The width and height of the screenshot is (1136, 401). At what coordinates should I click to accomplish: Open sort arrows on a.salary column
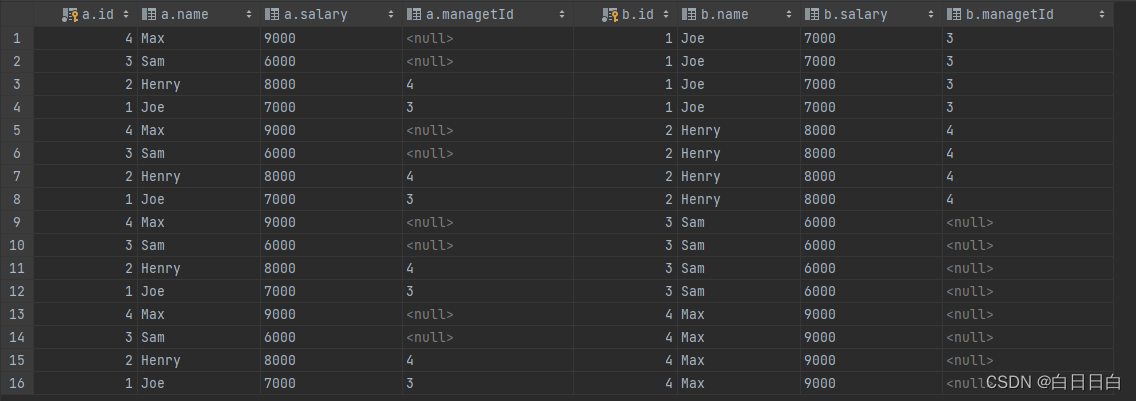(x=390, y=15)
